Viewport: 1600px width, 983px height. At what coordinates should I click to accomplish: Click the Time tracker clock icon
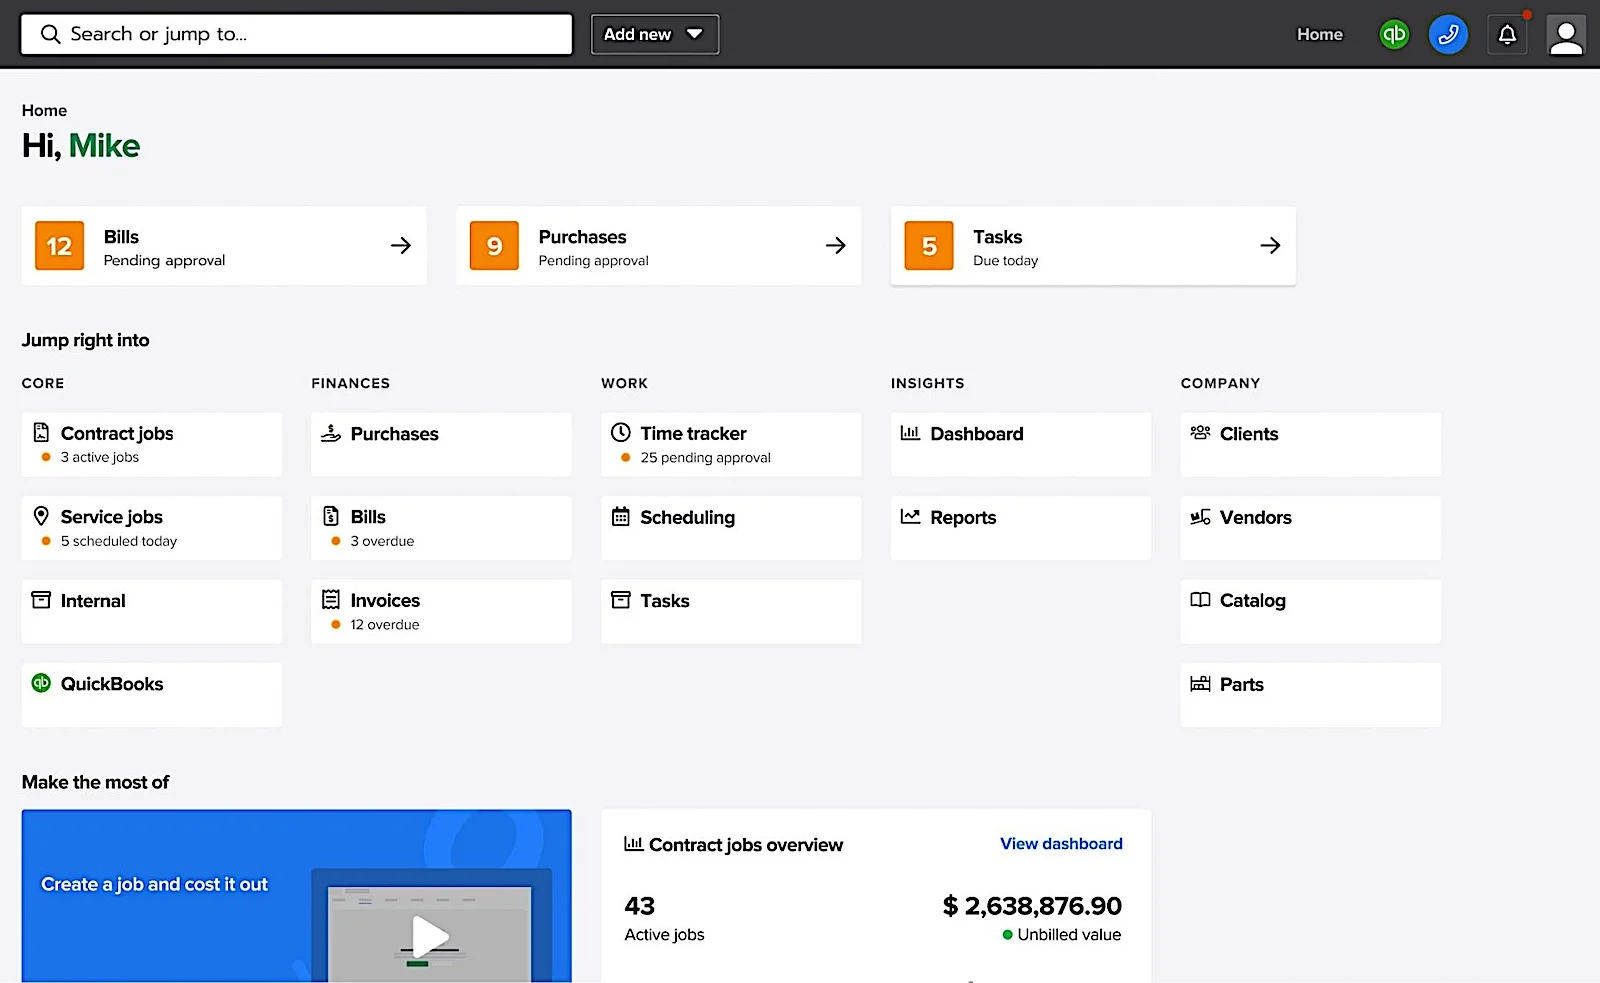(621, 433)
